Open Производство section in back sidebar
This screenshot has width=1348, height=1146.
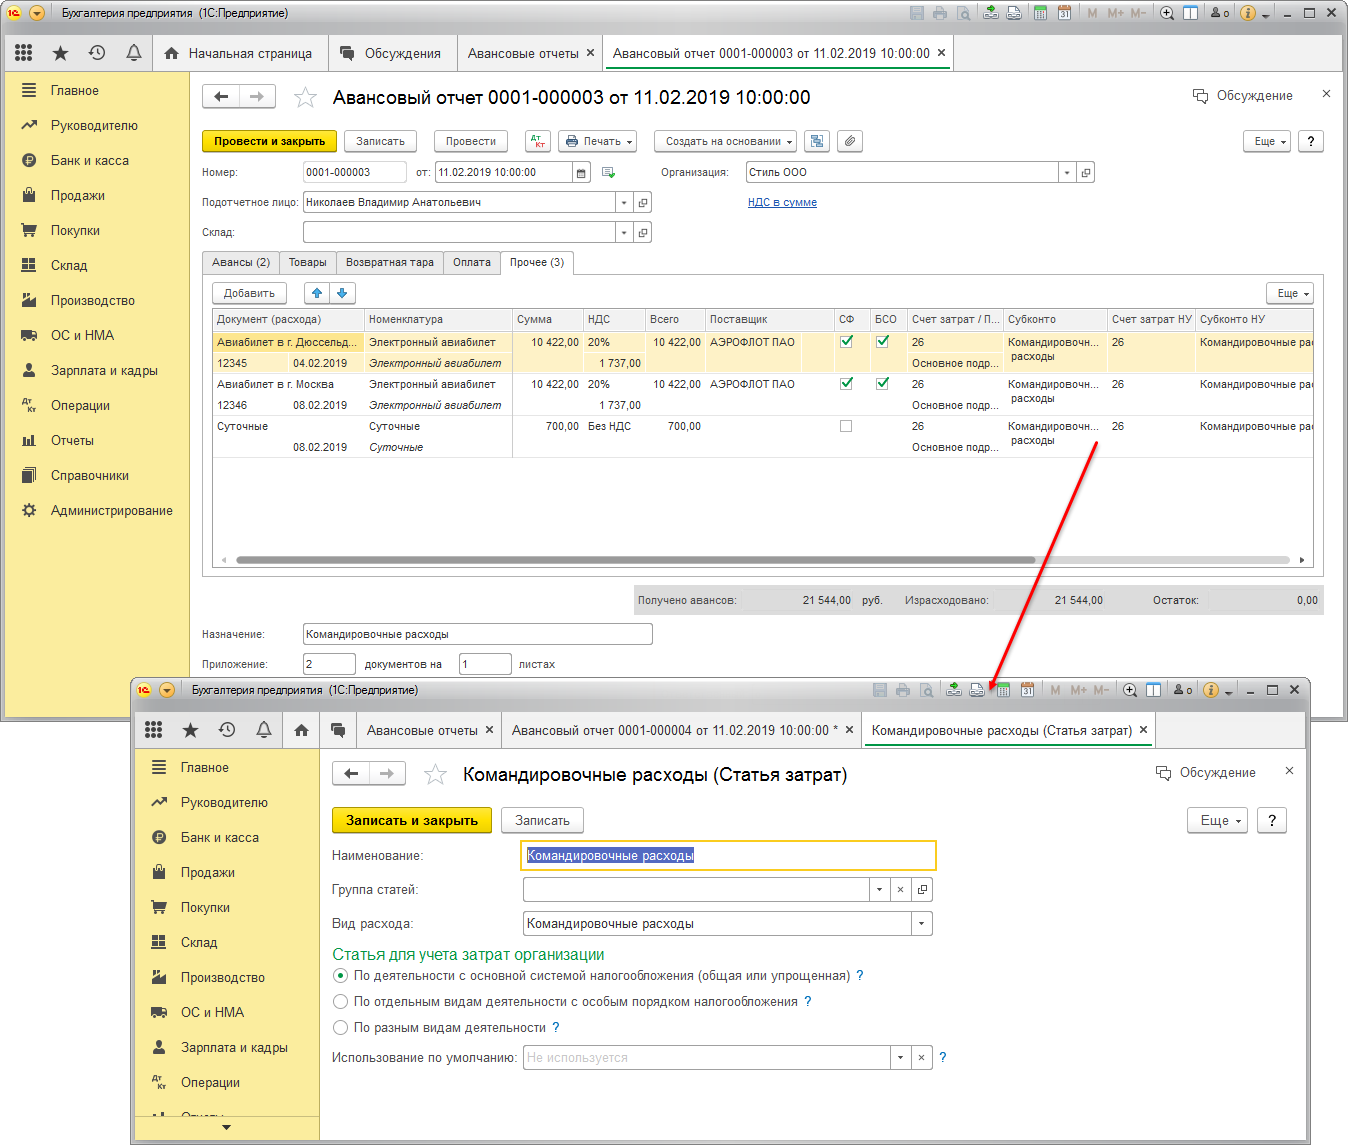pyautogui.click(x=93, y=300)
